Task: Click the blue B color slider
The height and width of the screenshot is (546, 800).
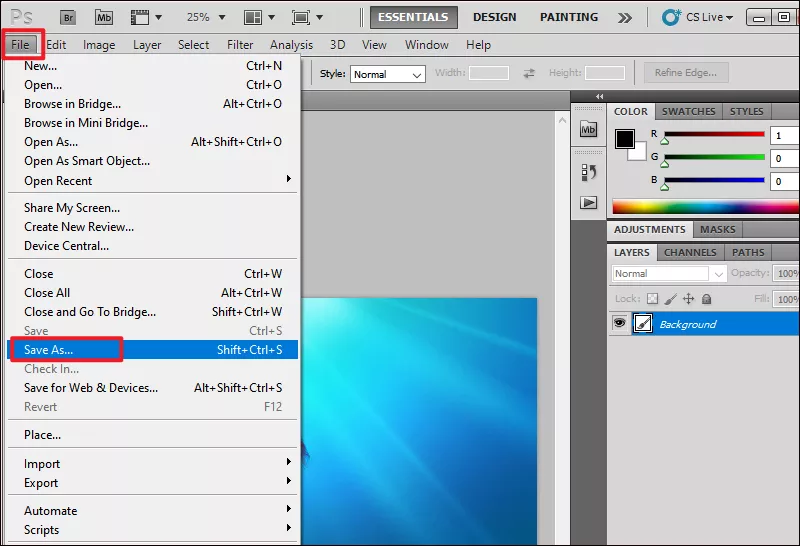Action: (714, 180)
